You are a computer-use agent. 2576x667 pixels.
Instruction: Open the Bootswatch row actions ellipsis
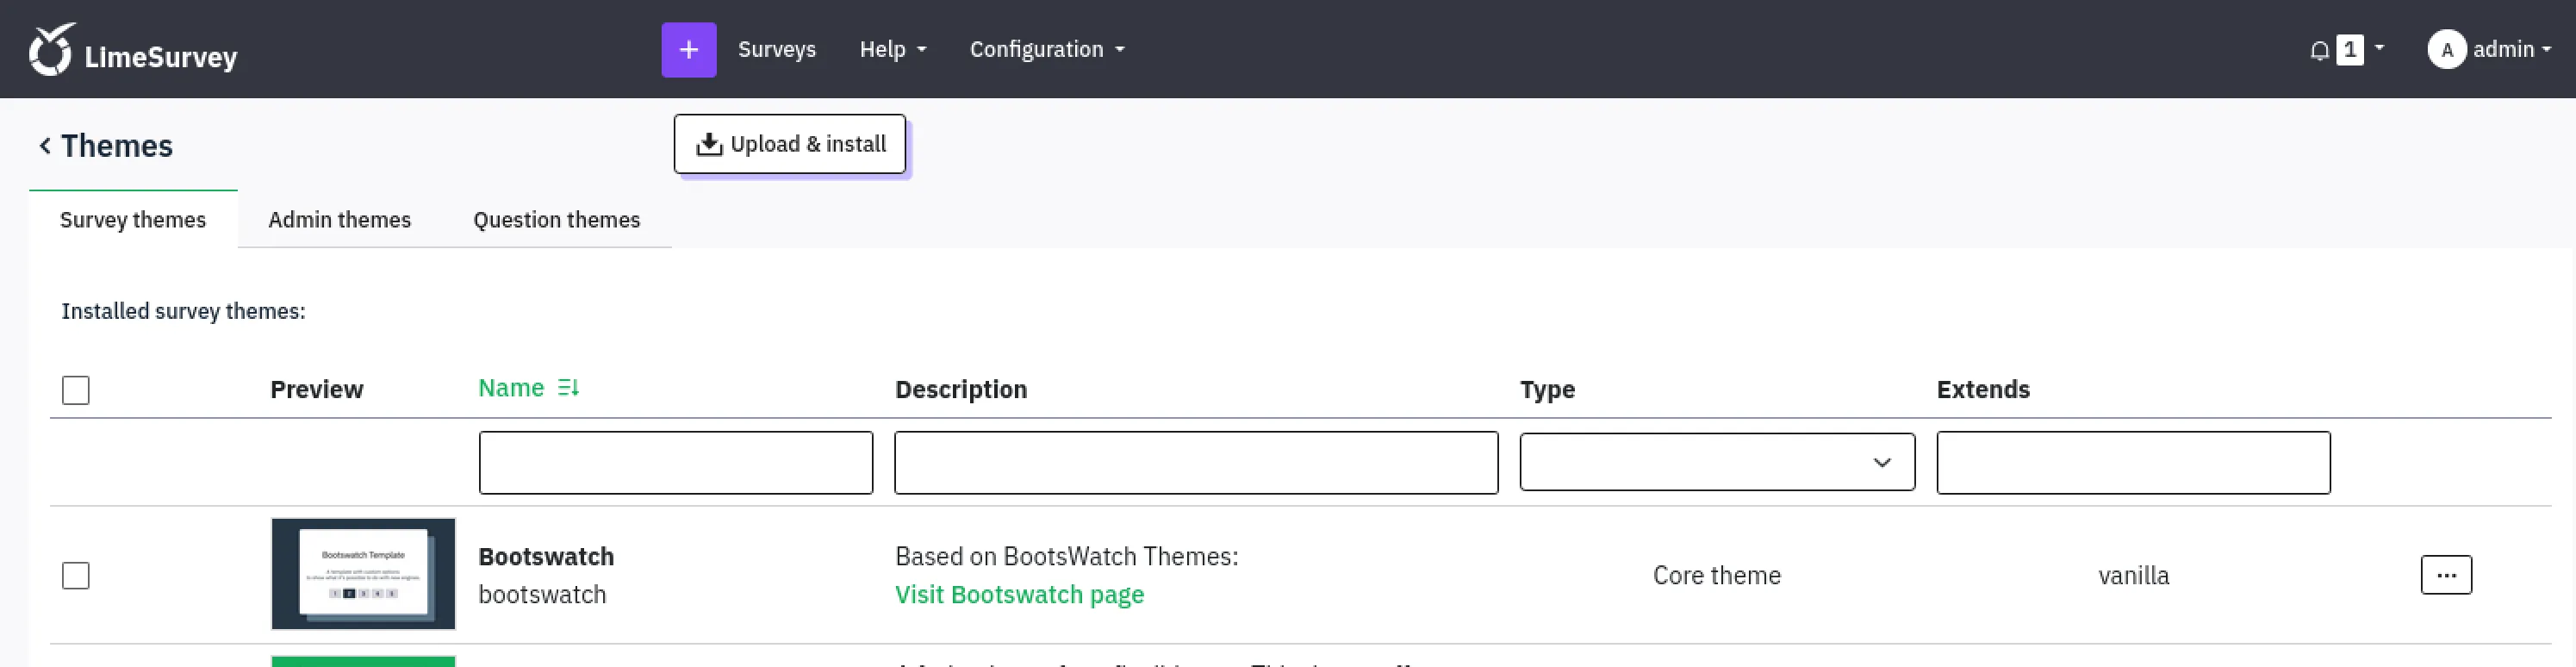[2446, 575]
